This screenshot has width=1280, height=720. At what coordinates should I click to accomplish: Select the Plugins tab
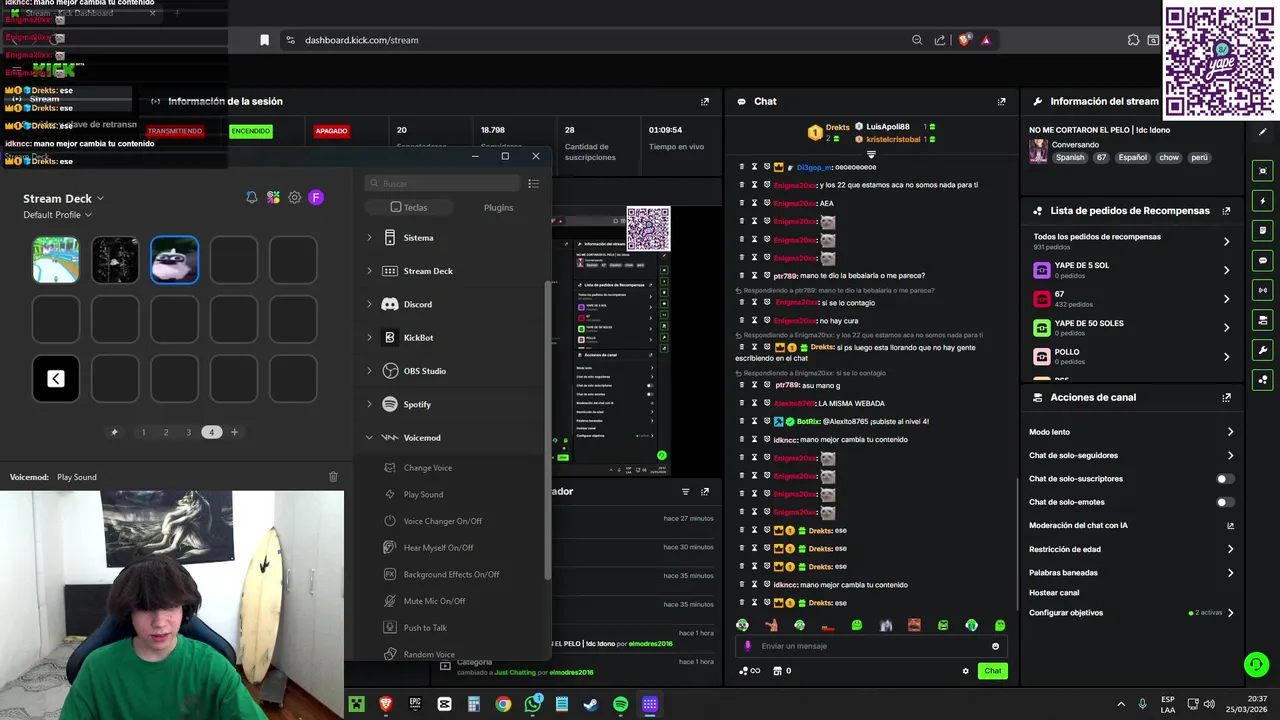498,207
